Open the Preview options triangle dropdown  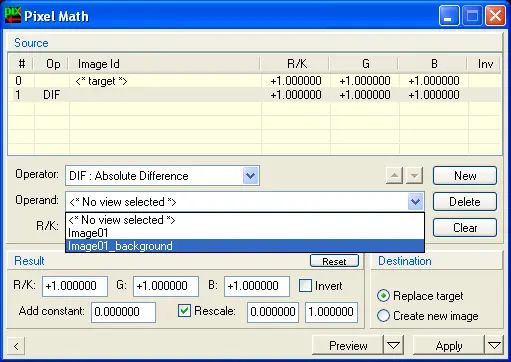point(393,346)
